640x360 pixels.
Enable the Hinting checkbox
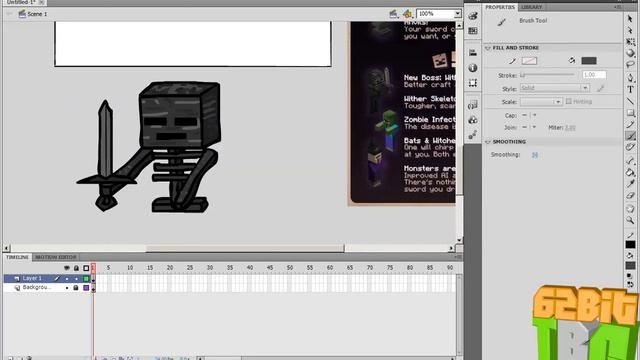coord(569,102)
